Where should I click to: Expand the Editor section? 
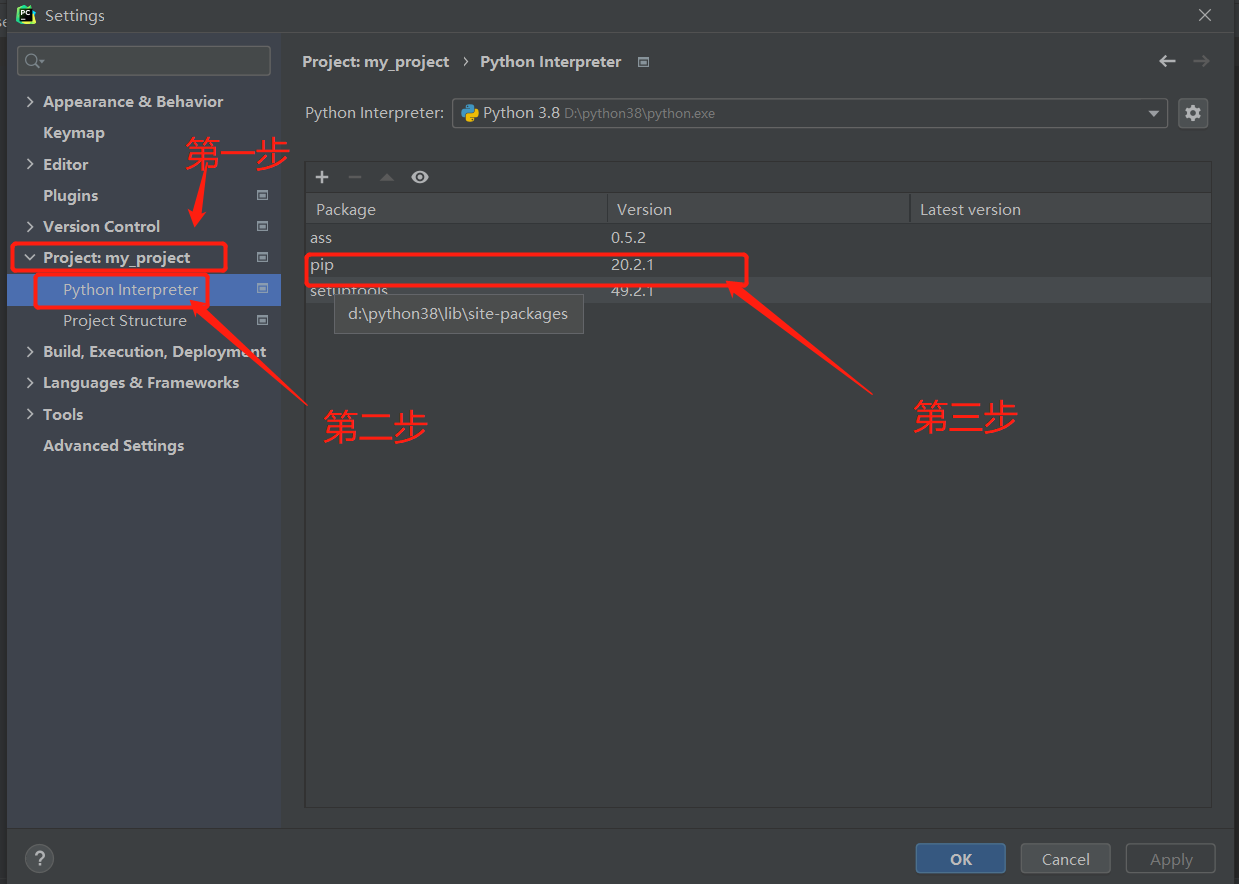[x=30, y=164]
